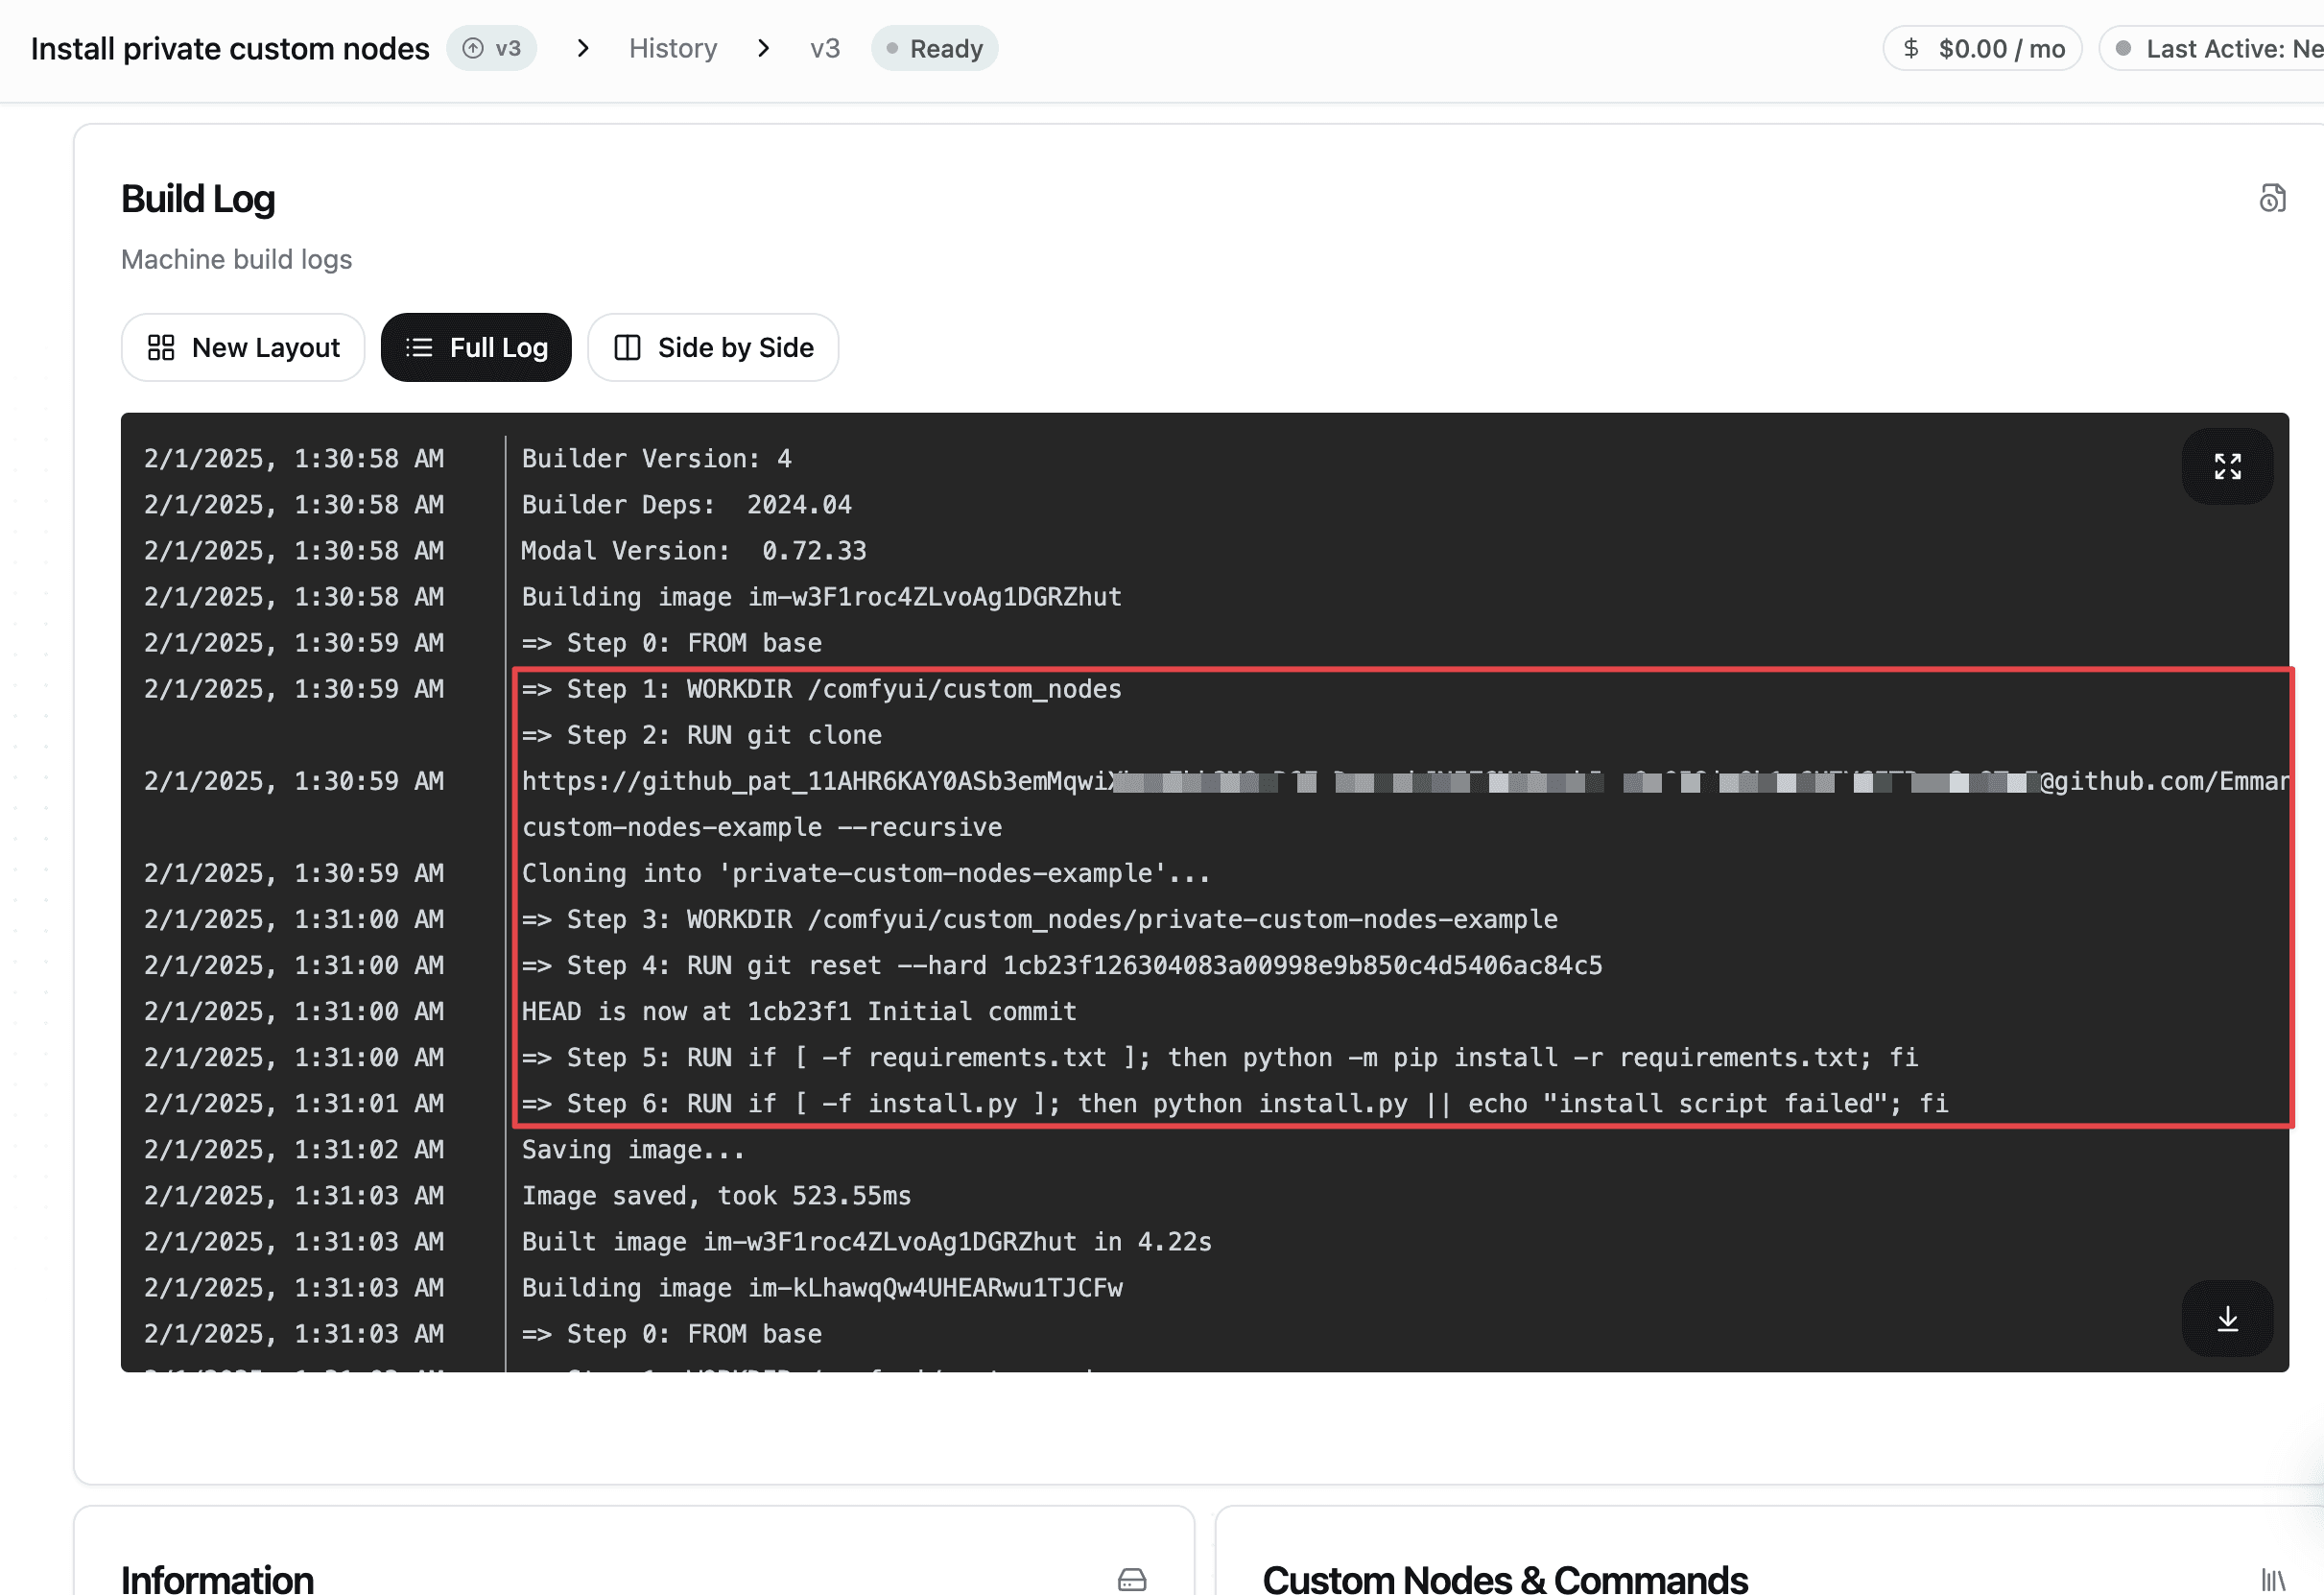Click chevron between History and v3
This screenshot has width=2324, height=1595.
pyautogui.click(x=764, y=48)
